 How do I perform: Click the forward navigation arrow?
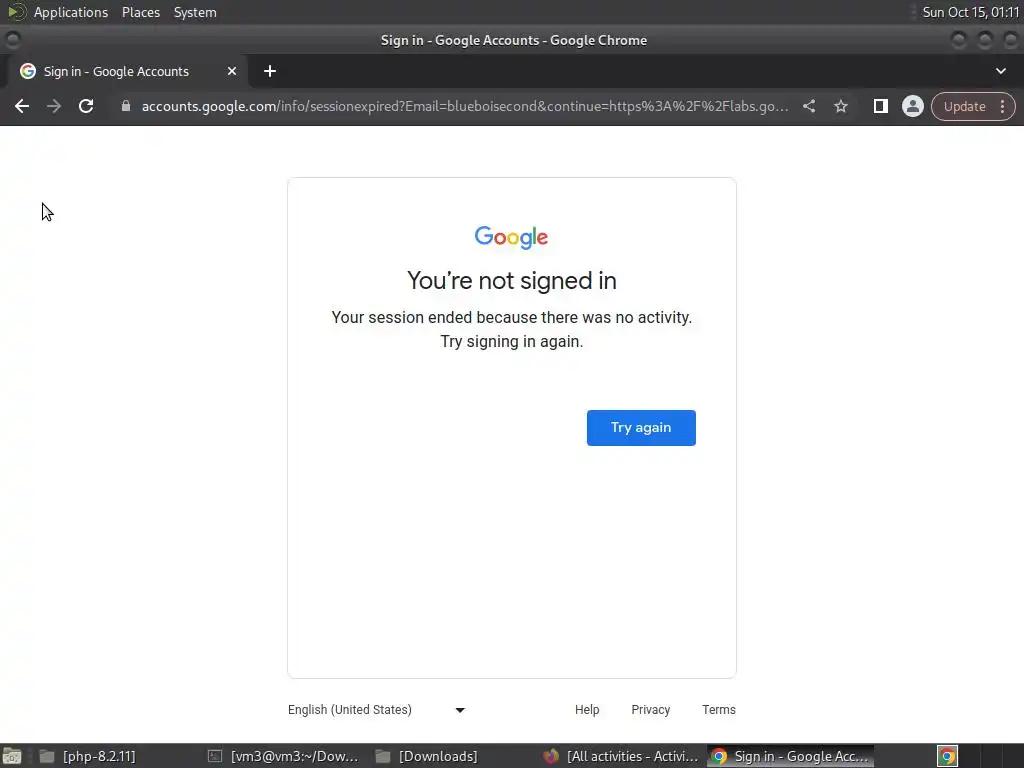[54, 106]
